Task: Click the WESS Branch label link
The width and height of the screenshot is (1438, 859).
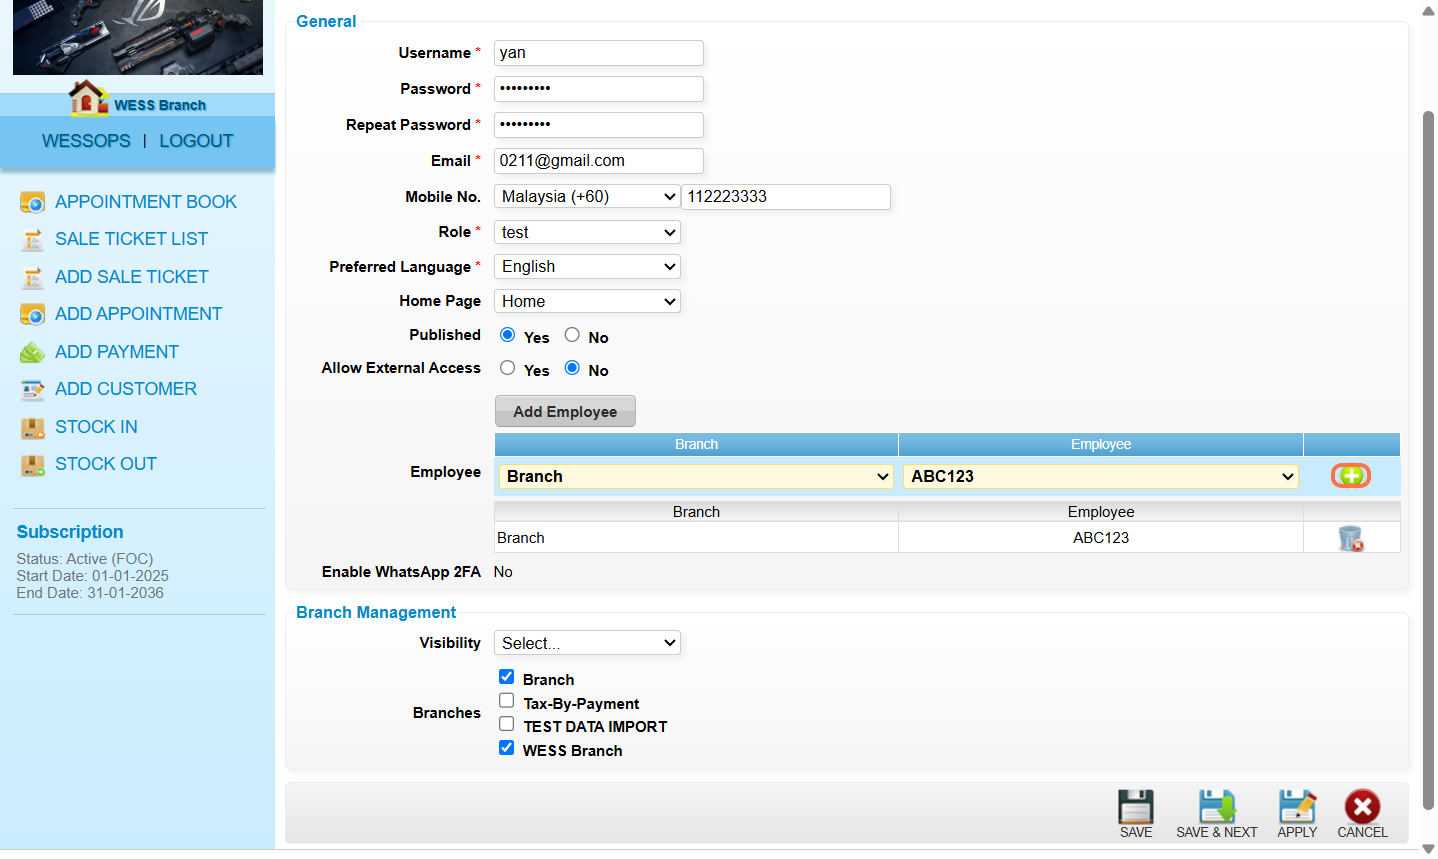Action: pos(160,105)
